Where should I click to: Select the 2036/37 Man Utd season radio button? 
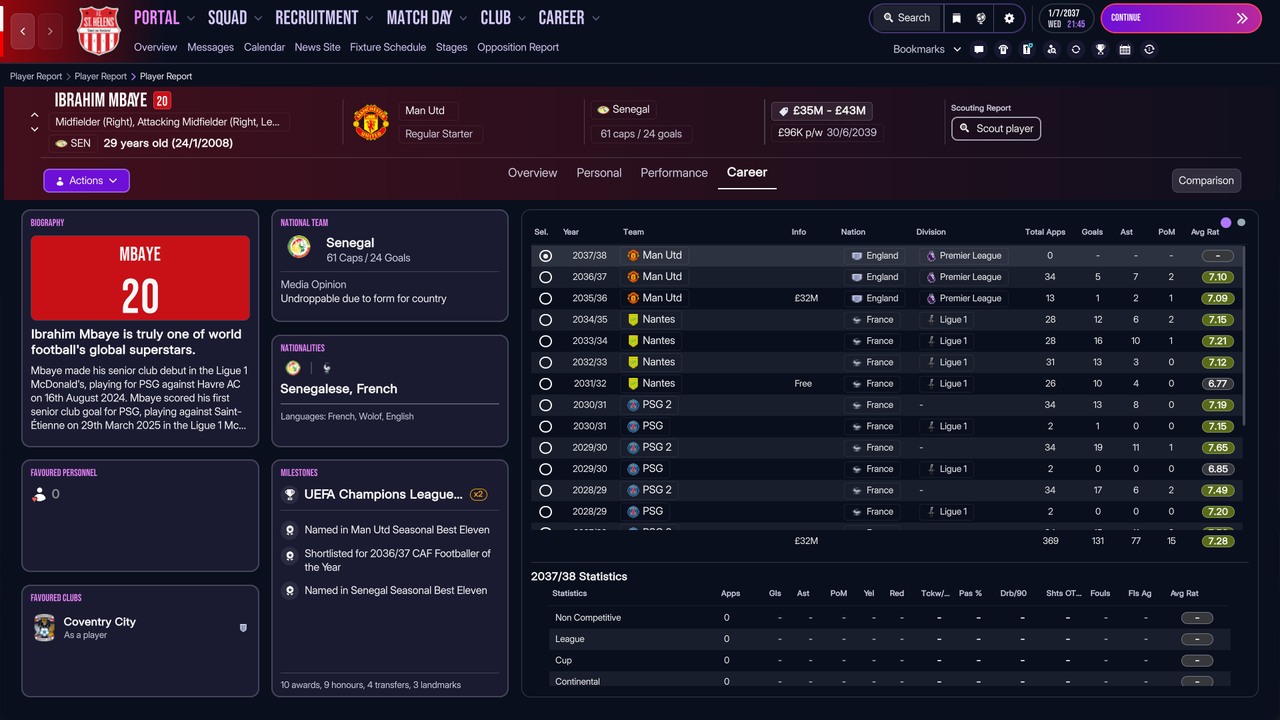(545, 277)
